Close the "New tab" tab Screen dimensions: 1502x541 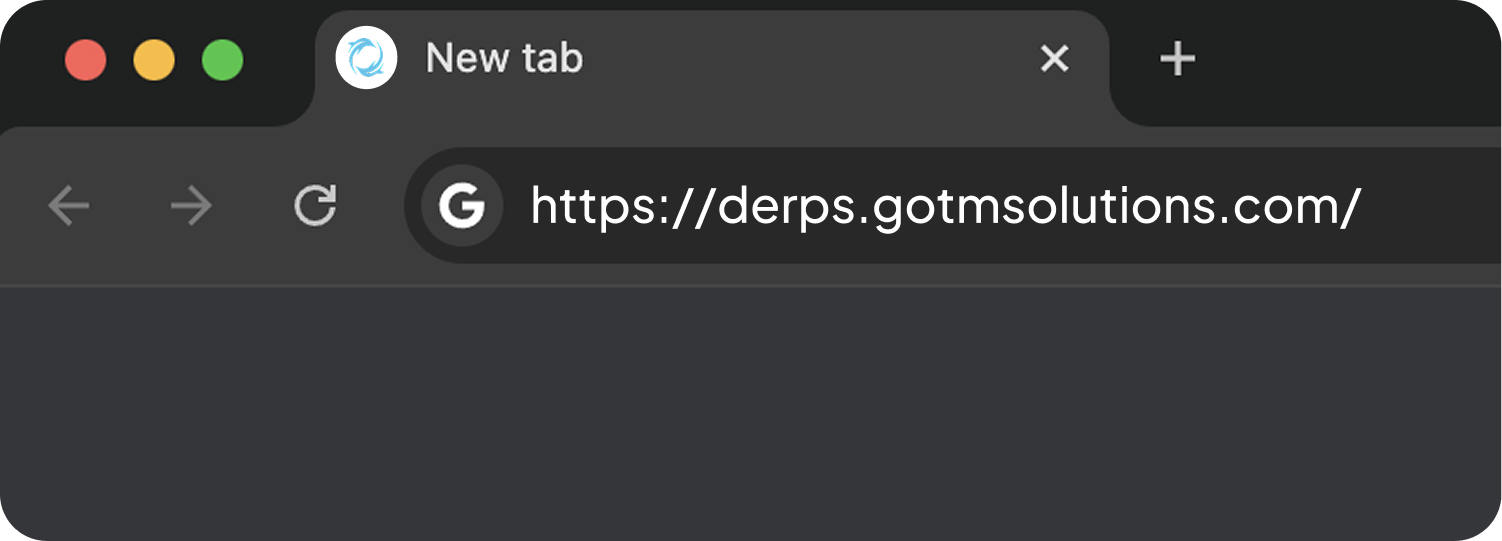pos(1054,59)
